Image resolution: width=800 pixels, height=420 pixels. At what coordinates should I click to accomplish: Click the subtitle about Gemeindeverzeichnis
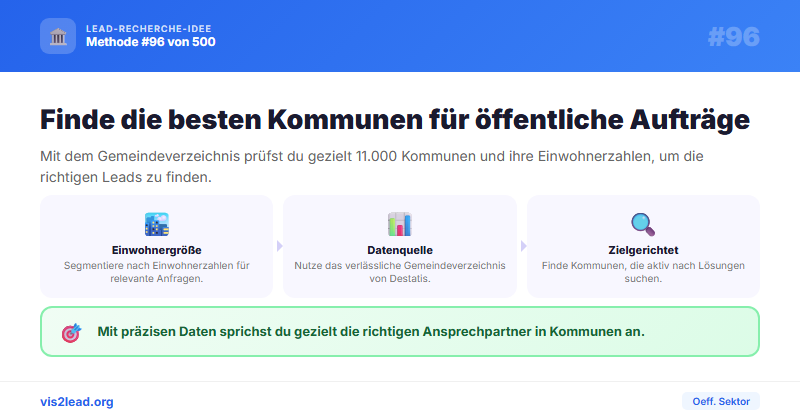(371, 166)
